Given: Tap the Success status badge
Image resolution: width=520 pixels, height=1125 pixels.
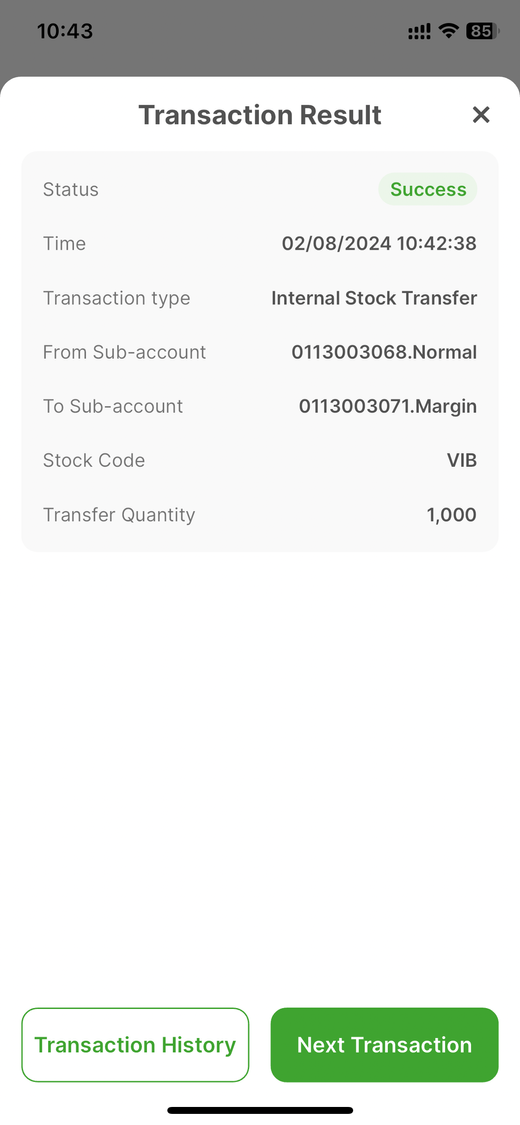Looking at the screenshot, I should (427, 189).
